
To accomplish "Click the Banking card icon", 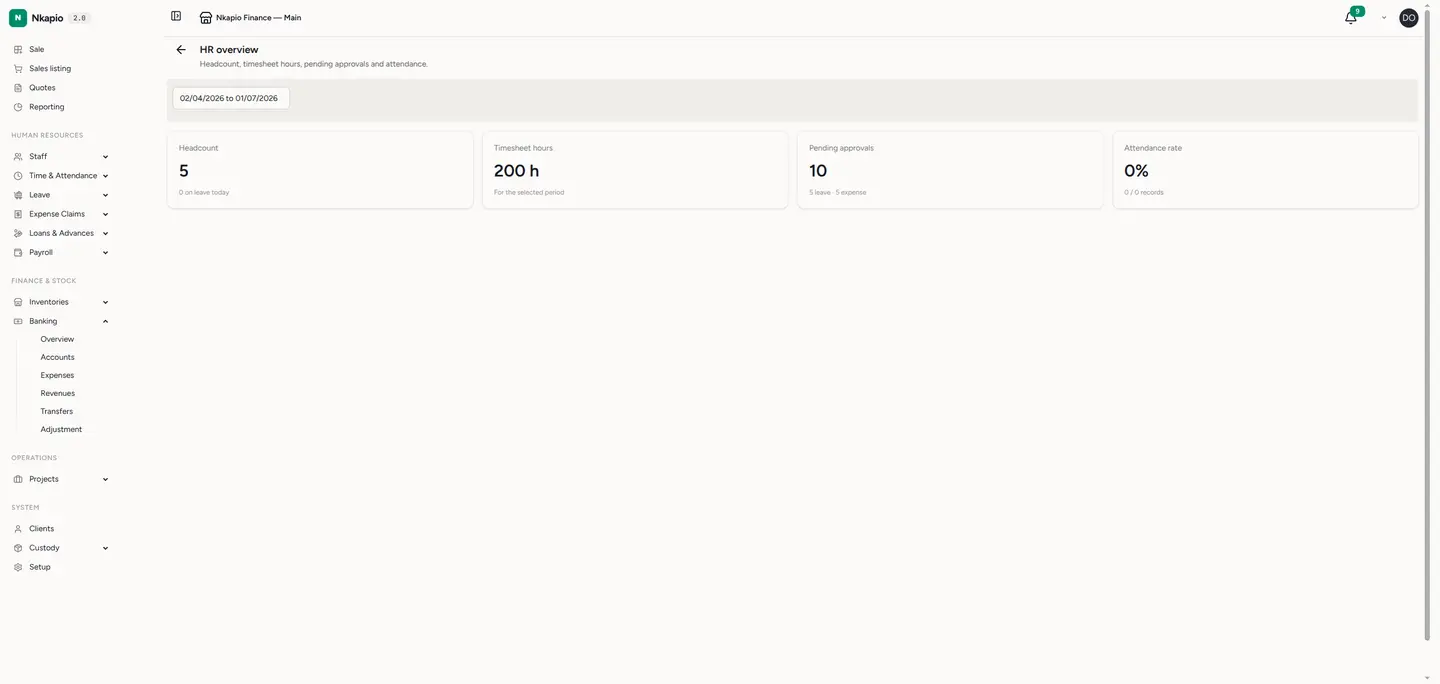I will point(18,321).
